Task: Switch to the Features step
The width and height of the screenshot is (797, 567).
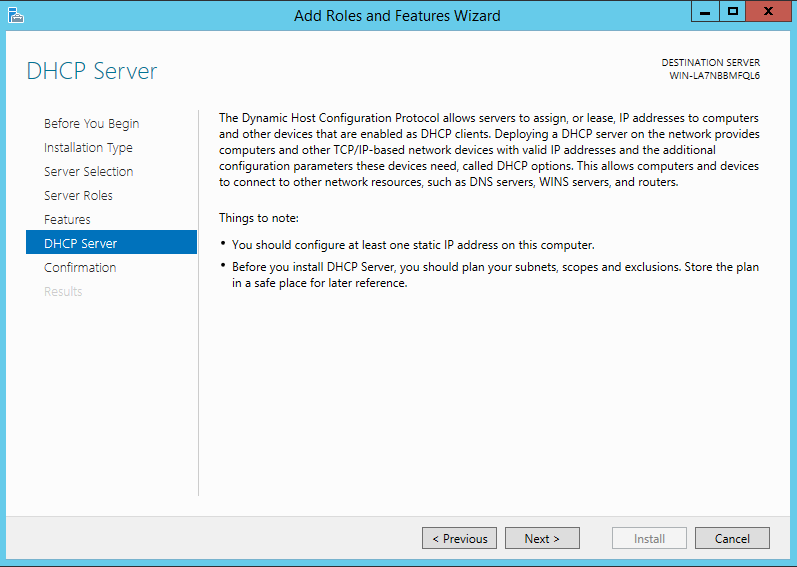Action: pyautogui.click(x=67, y=219)
